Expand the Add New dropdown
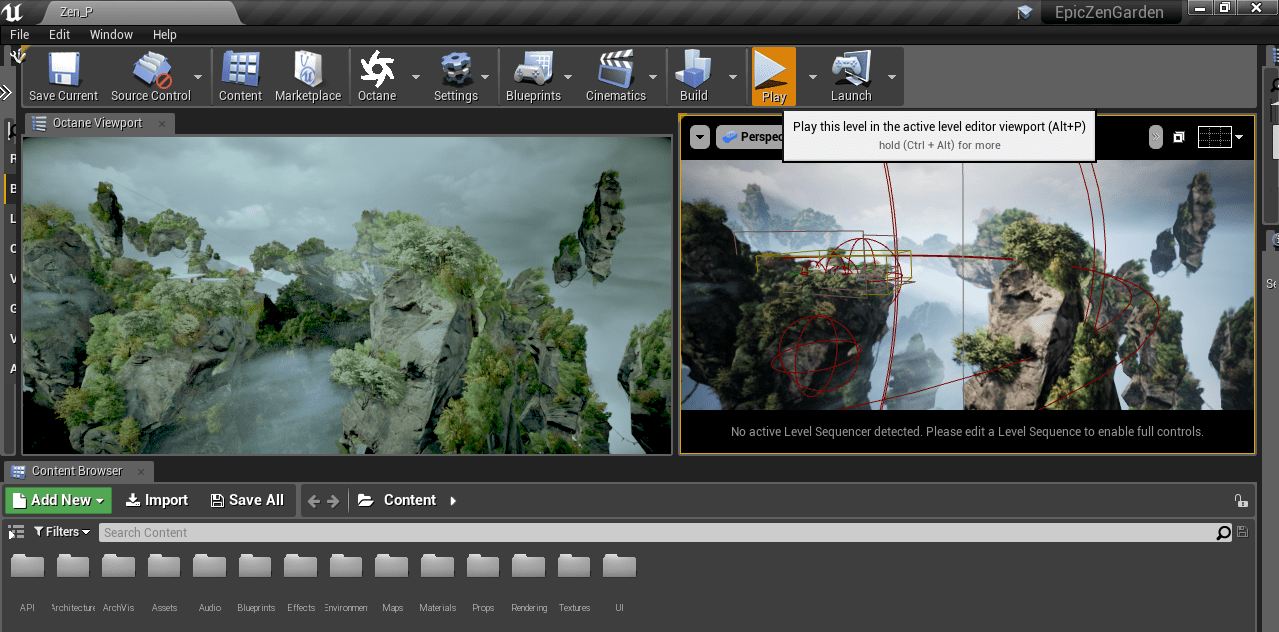The image size is (1279, 632). (57, 500)
